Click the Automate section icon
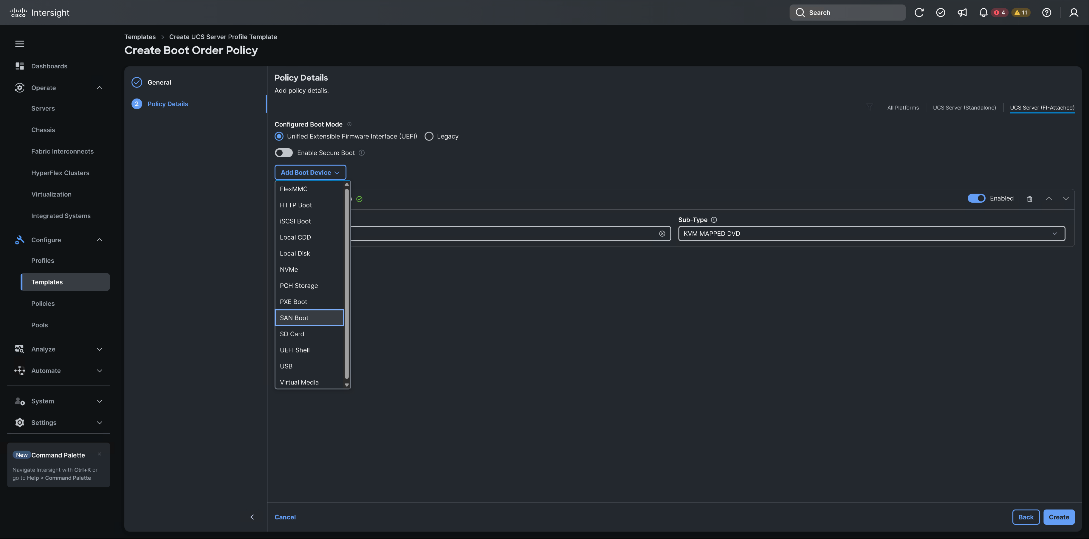Screen dimensions: 1089x539 tap(19, 371)
